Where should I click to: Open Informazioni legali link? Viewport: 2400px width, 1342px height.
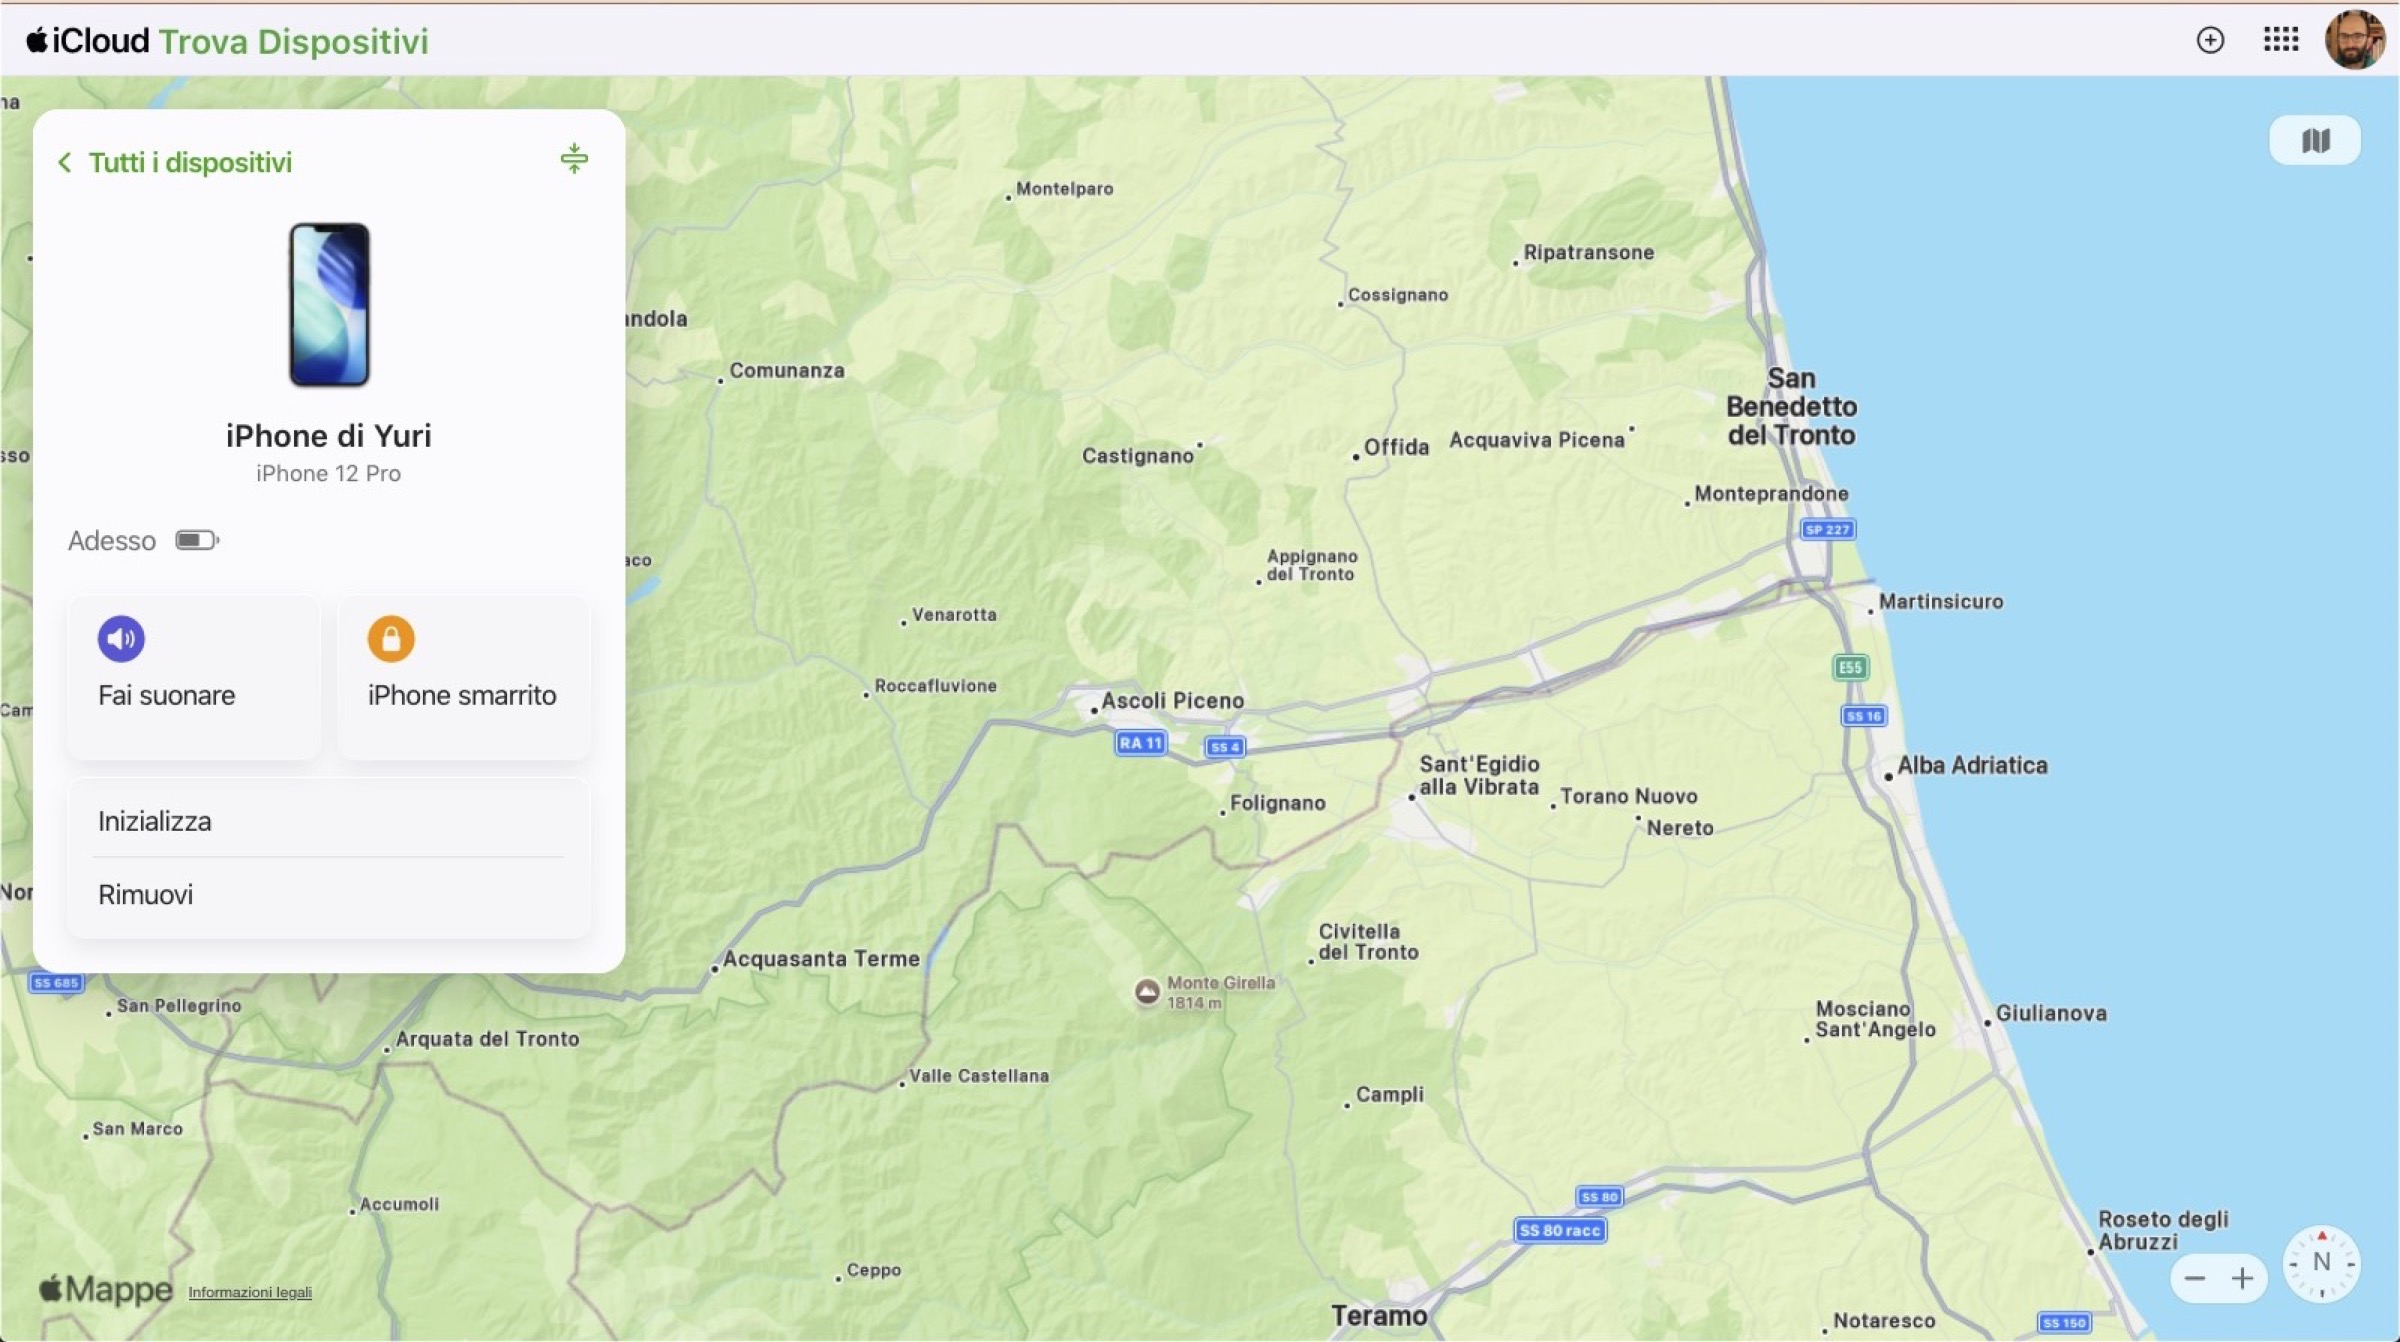[x=250, y=1292]
